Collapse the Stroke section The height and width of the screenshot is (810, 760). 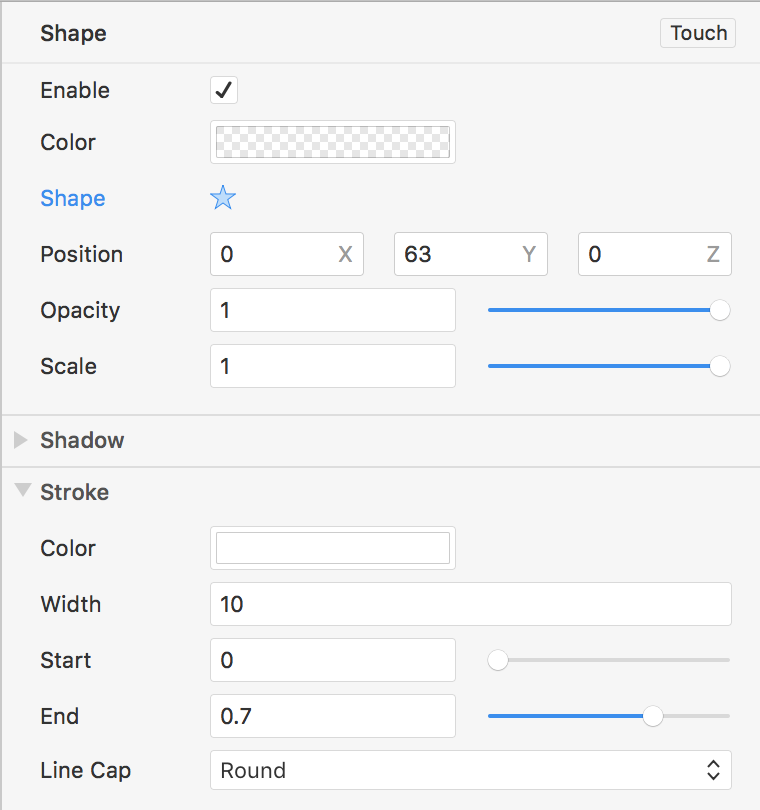click(21, 491)
